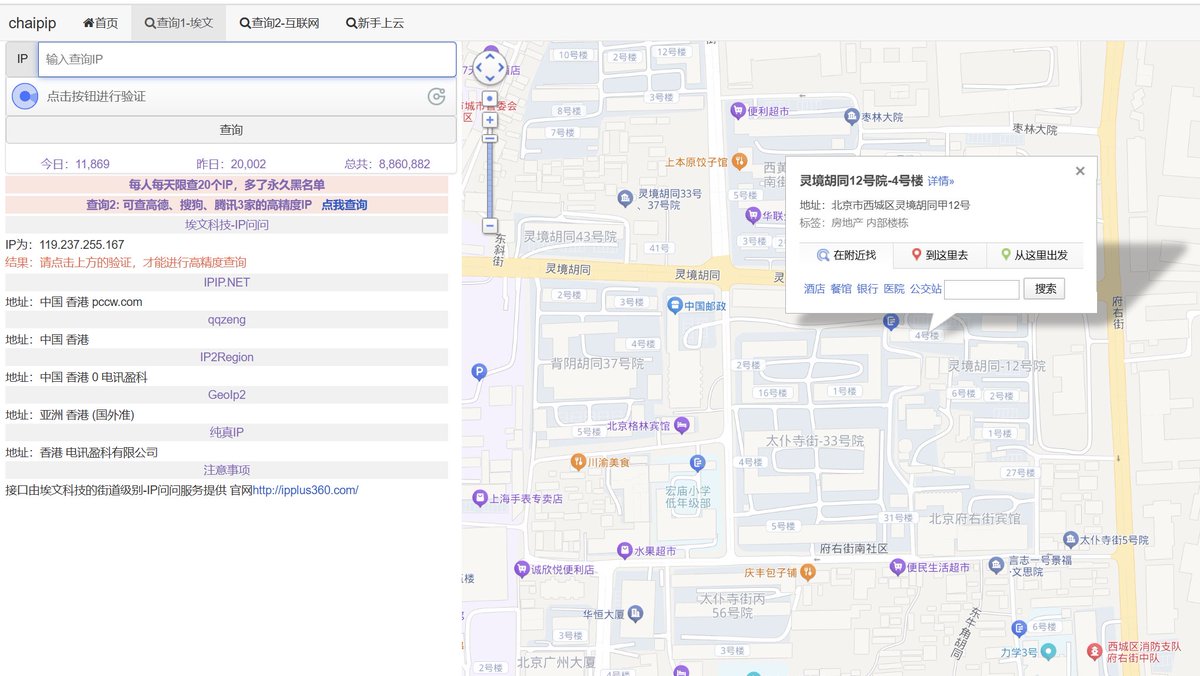1200x676 pixels.
Task: Zoom out with the map minus button
Action: coord(490,226)
